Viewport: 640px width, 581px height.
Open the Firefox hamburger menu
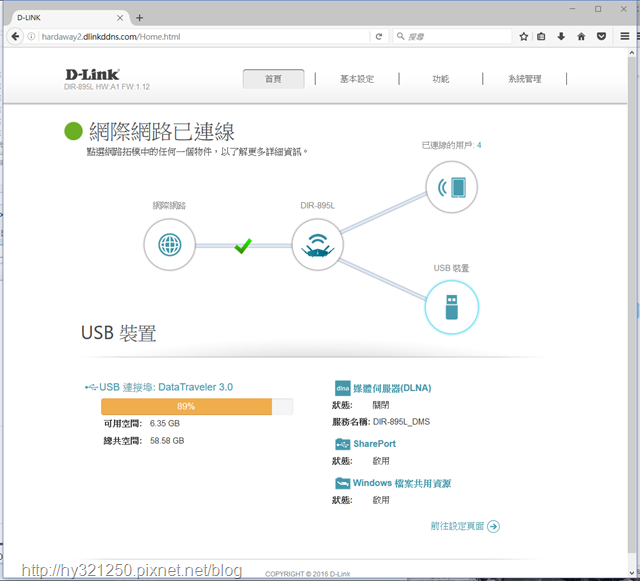click(x=624, y=36)
